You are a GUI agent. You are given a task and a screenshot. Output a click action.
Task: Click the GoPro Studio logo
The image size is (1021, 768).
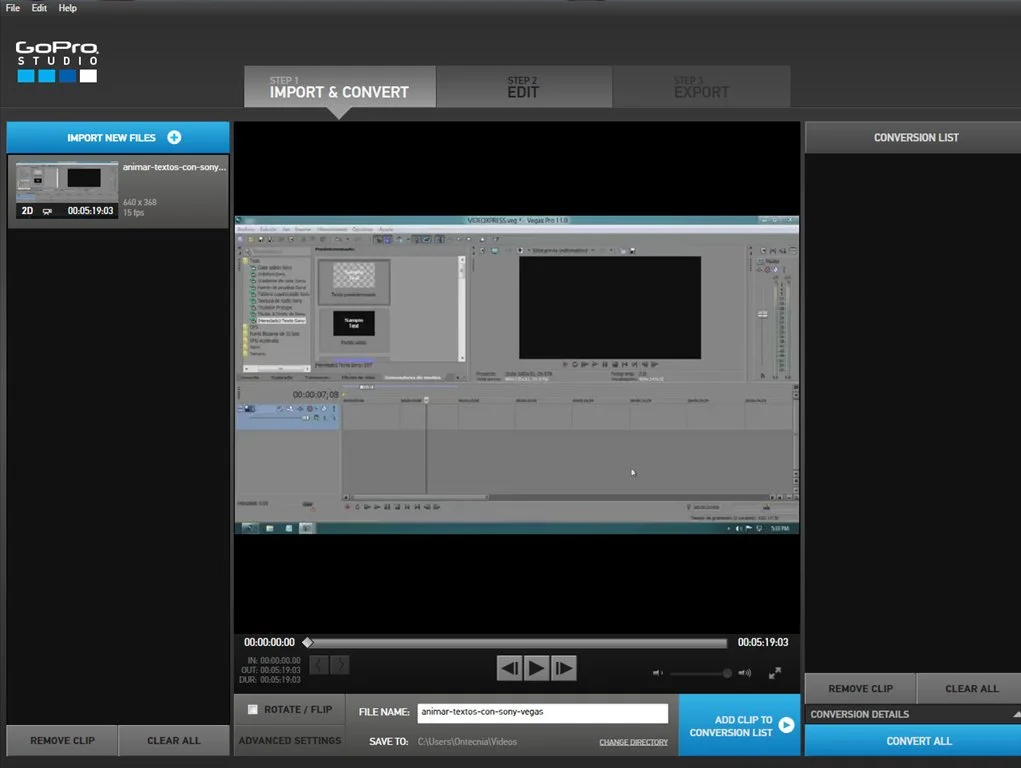[57, 61]
